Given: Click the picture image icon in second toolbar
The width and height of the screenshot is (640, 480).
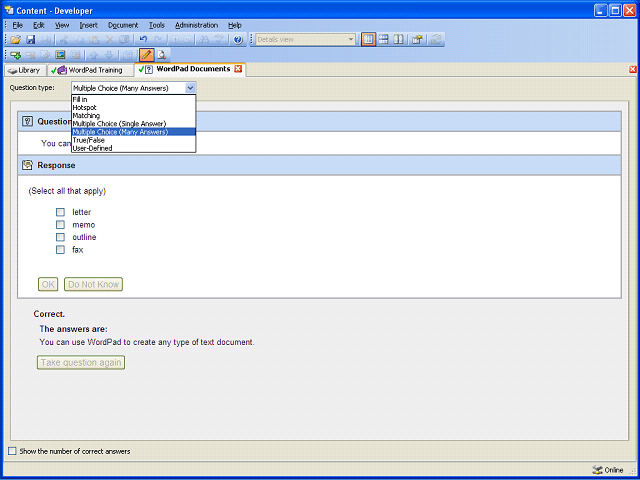Looking at the screenshot, I should [x=60, y=55].
